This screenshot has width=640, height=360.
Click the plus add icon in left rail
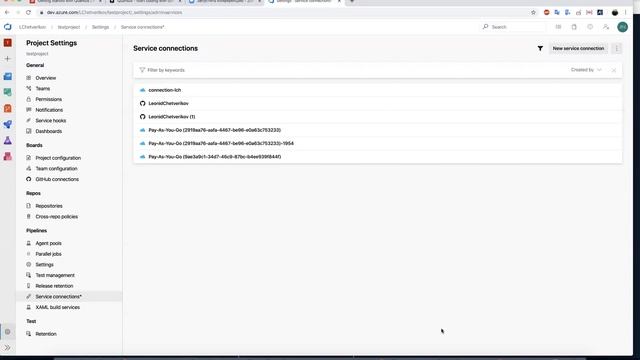[x=8, y=59]
